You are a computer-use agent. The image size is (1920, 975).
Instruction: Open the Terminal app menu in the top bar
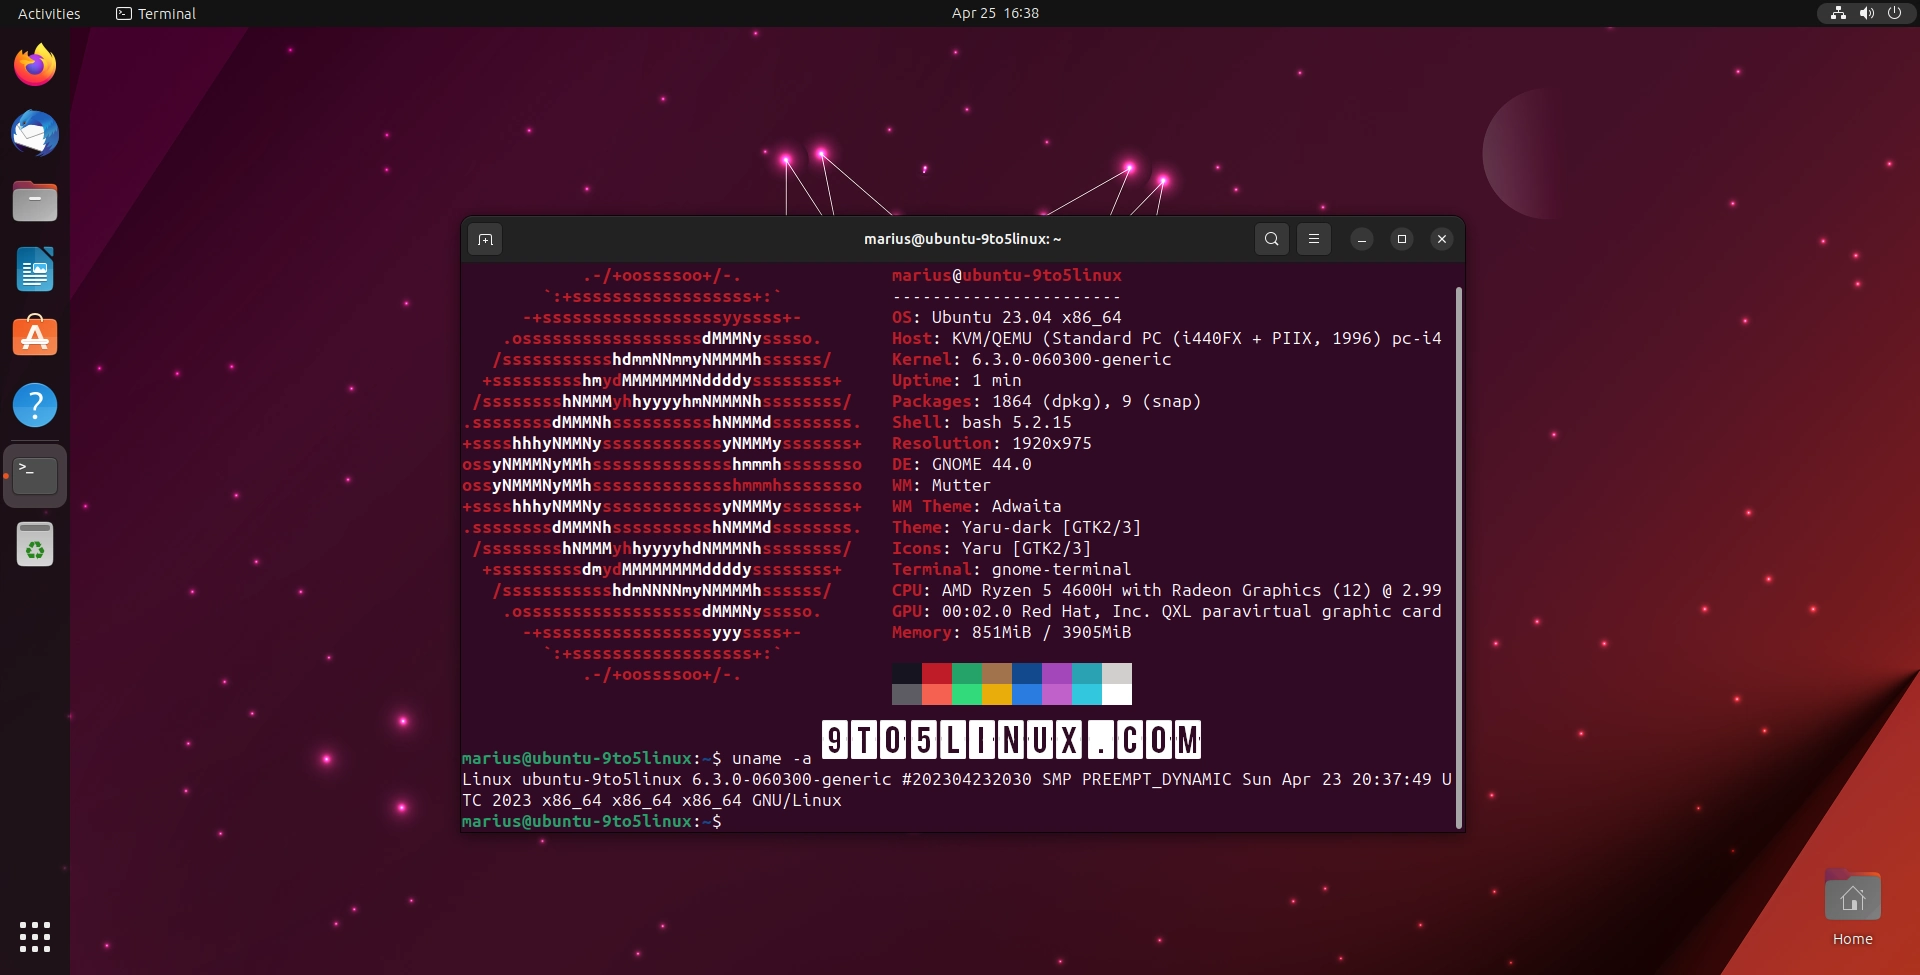click(155, 13)
